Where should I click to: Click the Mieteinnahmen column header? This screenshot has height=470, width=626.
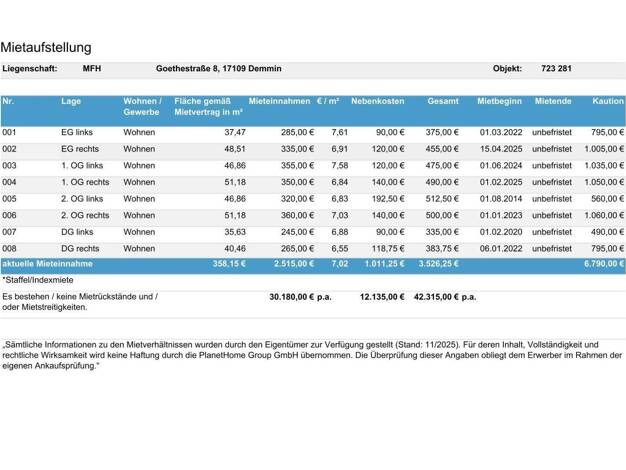click(280, 102)
